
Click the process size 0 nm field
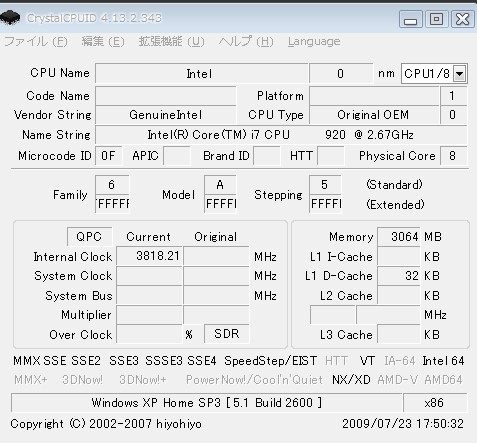pyautogui.click(x=341, y=73)
